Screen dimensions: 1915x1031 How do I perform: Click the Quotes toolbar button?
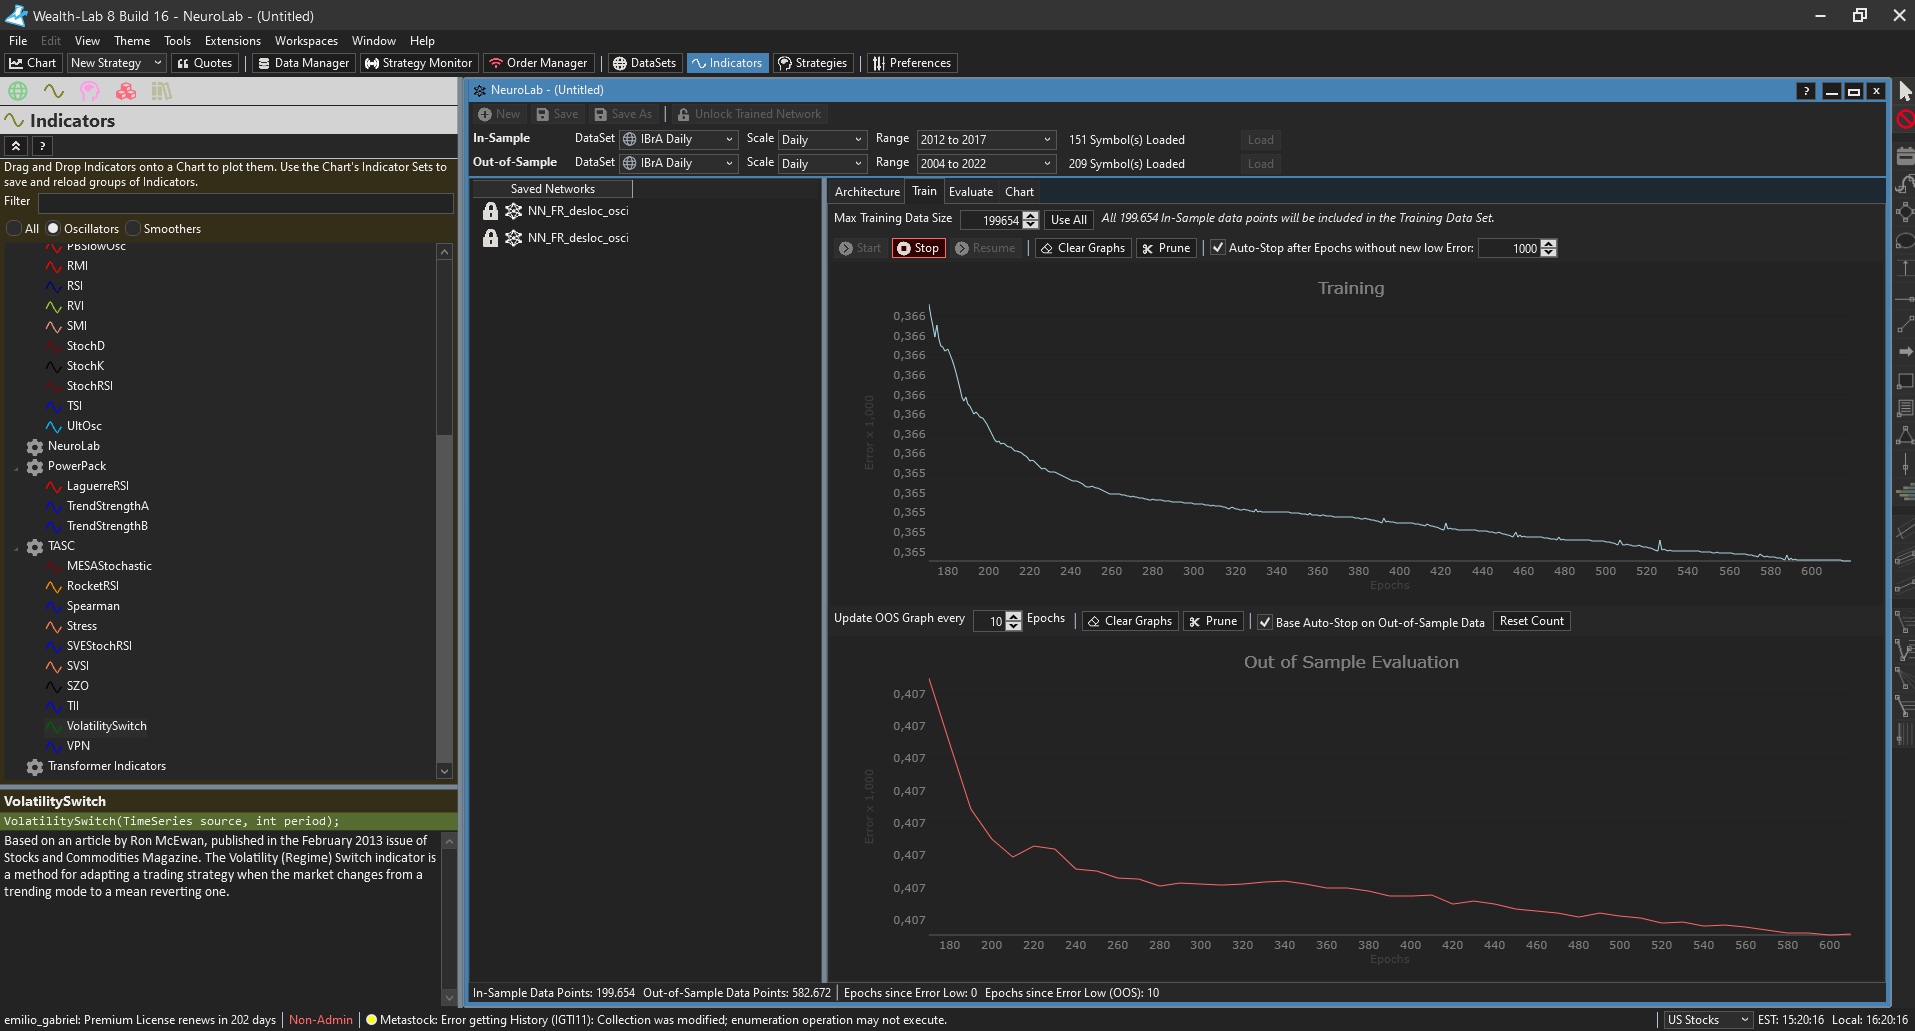204,63
